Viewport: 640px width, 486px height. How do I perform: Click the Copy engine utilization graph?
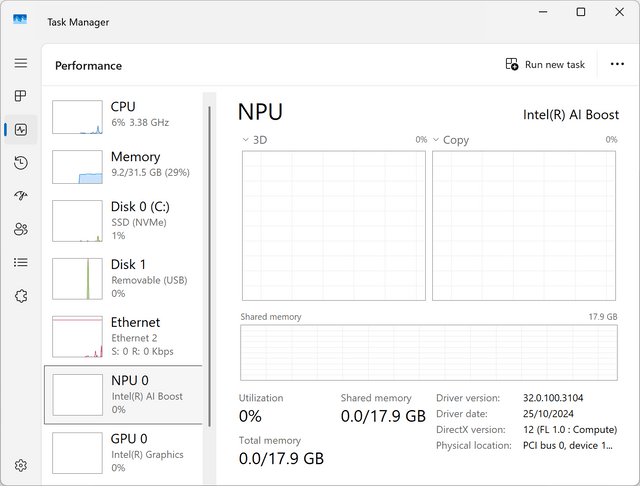click(x=524, y=226)
